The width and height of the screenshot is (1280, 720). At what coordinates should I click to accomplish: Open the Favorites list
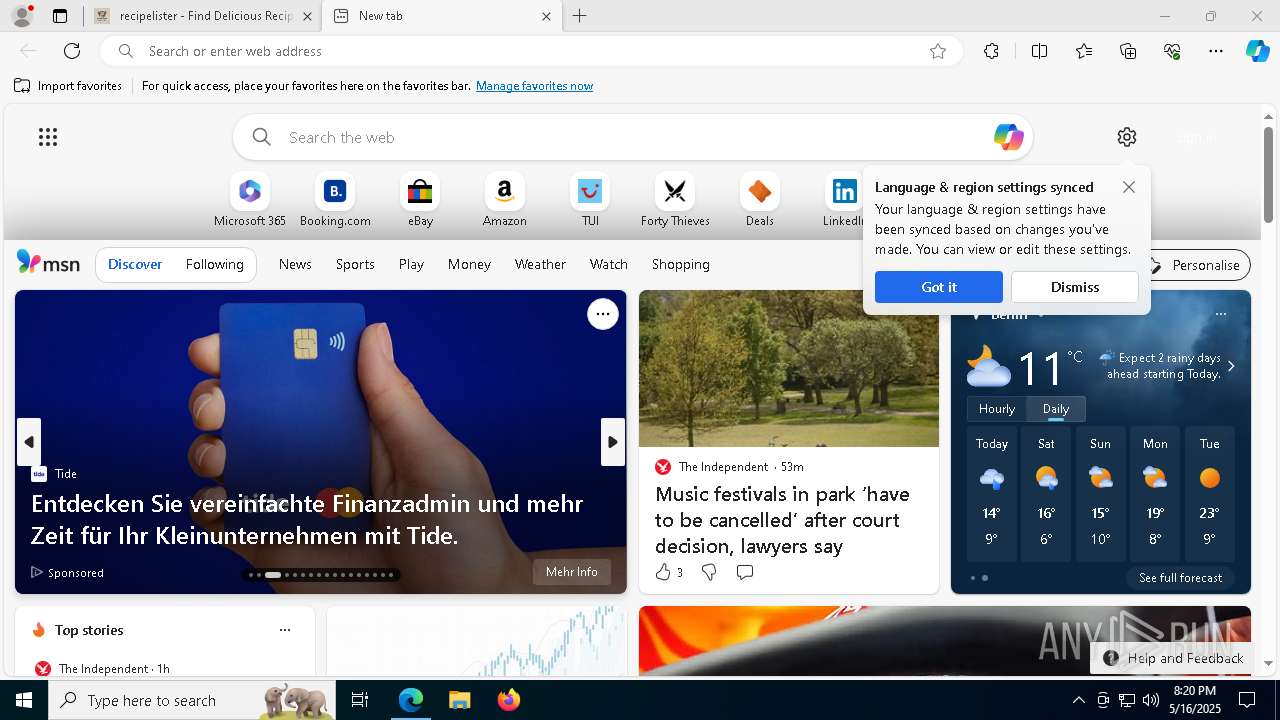[1084, 51]
